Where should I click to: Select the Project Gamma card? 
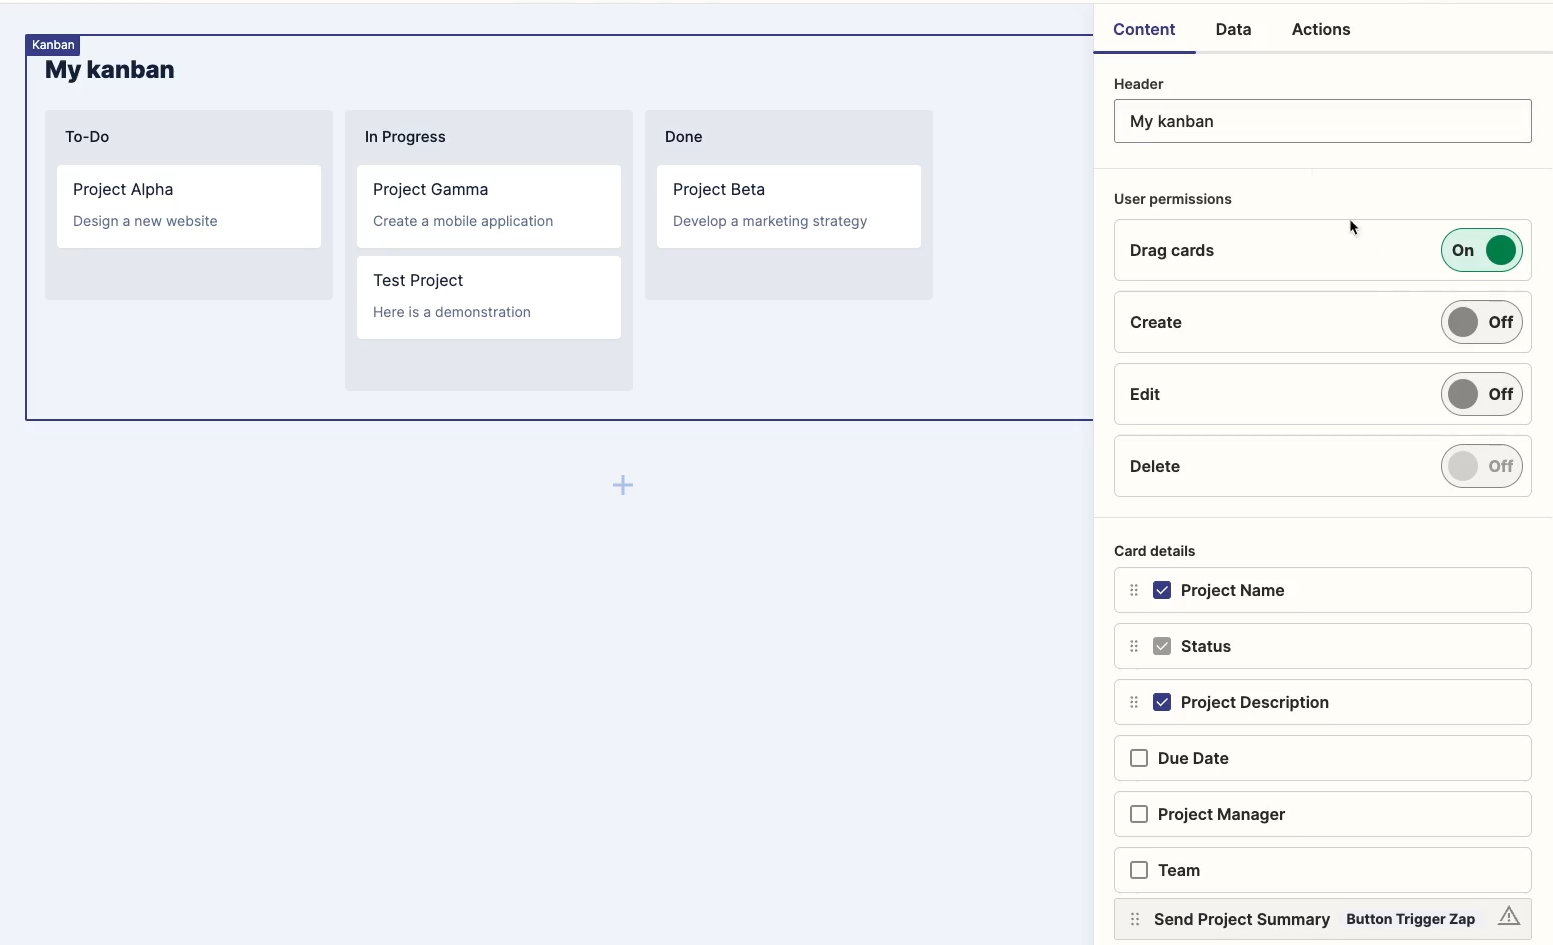[489, 206]
